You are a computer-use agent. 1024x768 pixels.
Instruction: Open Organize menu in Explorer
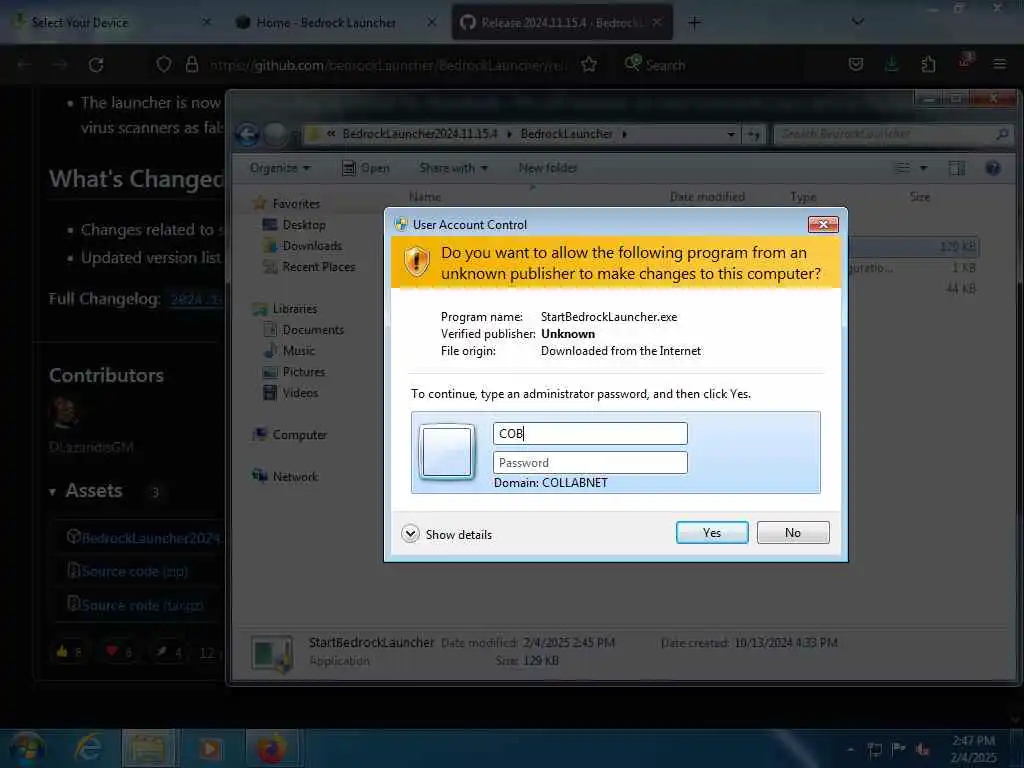click(x=280, y=168)
